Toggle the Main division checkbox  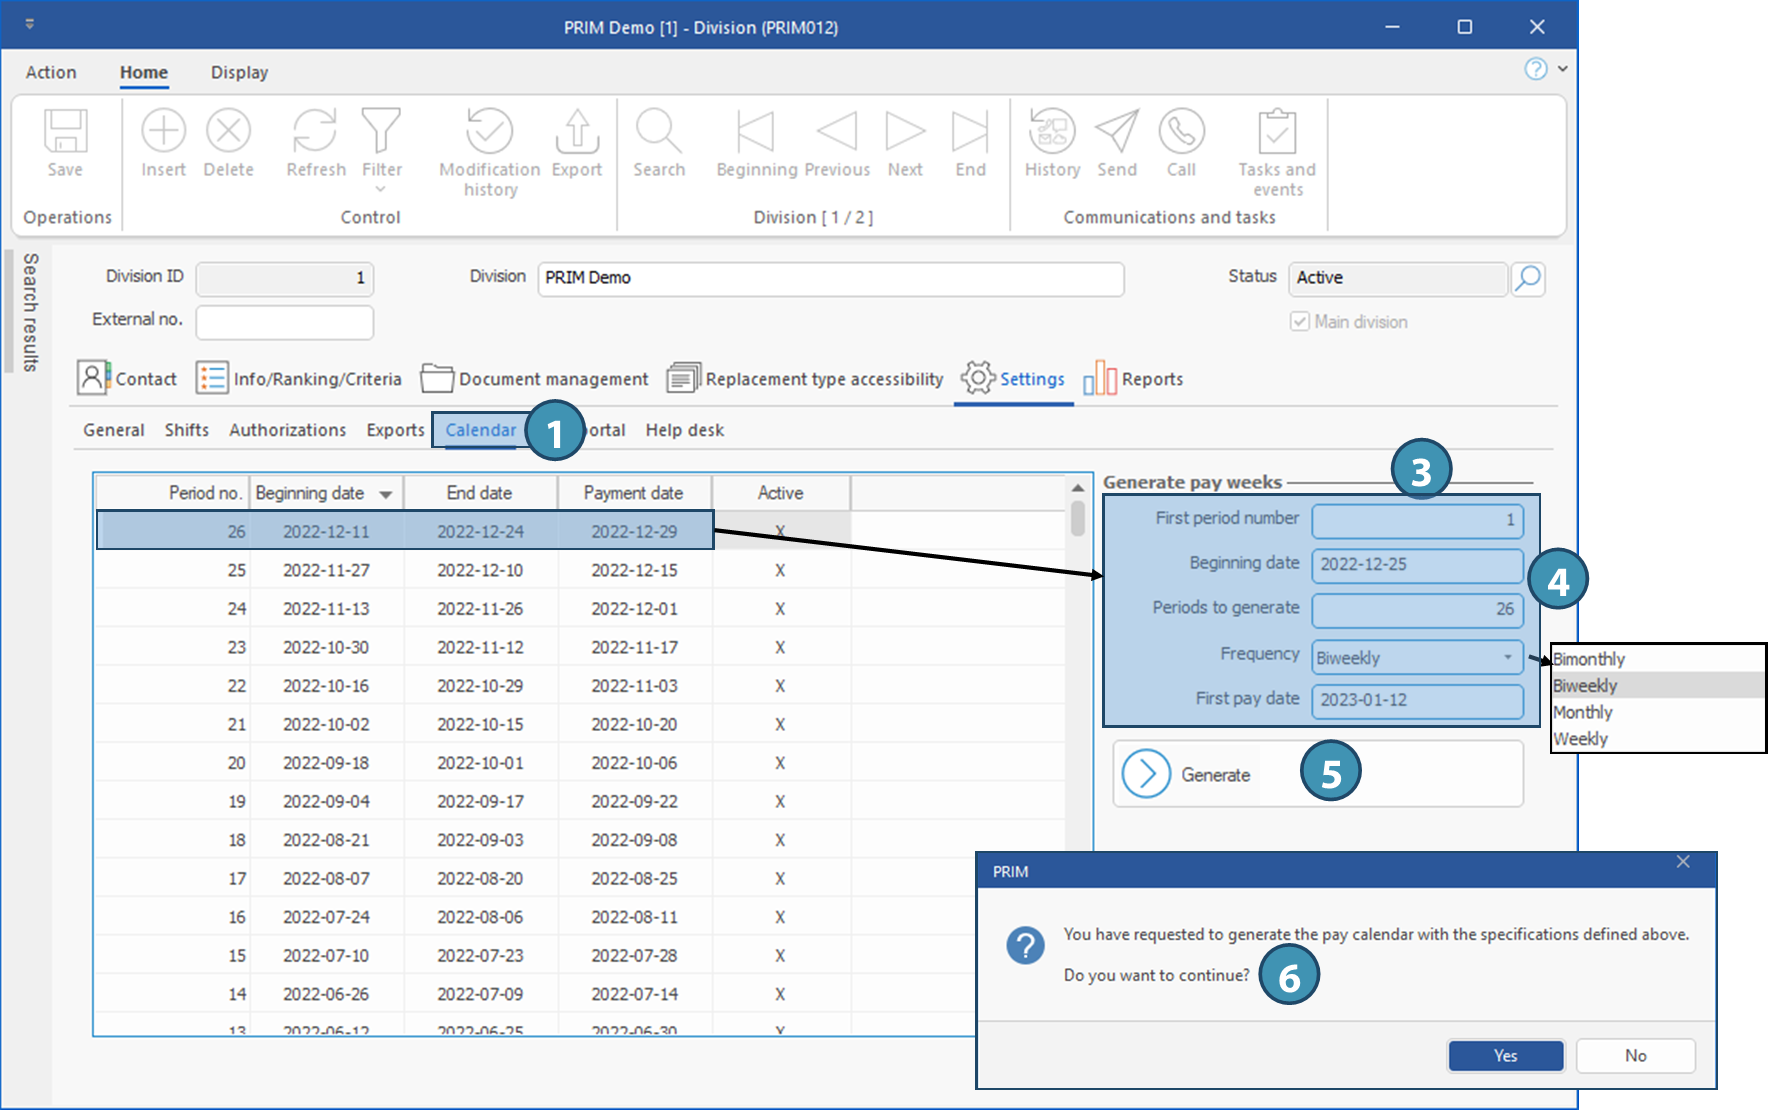pyautogui.click(x=1300, y=322)
